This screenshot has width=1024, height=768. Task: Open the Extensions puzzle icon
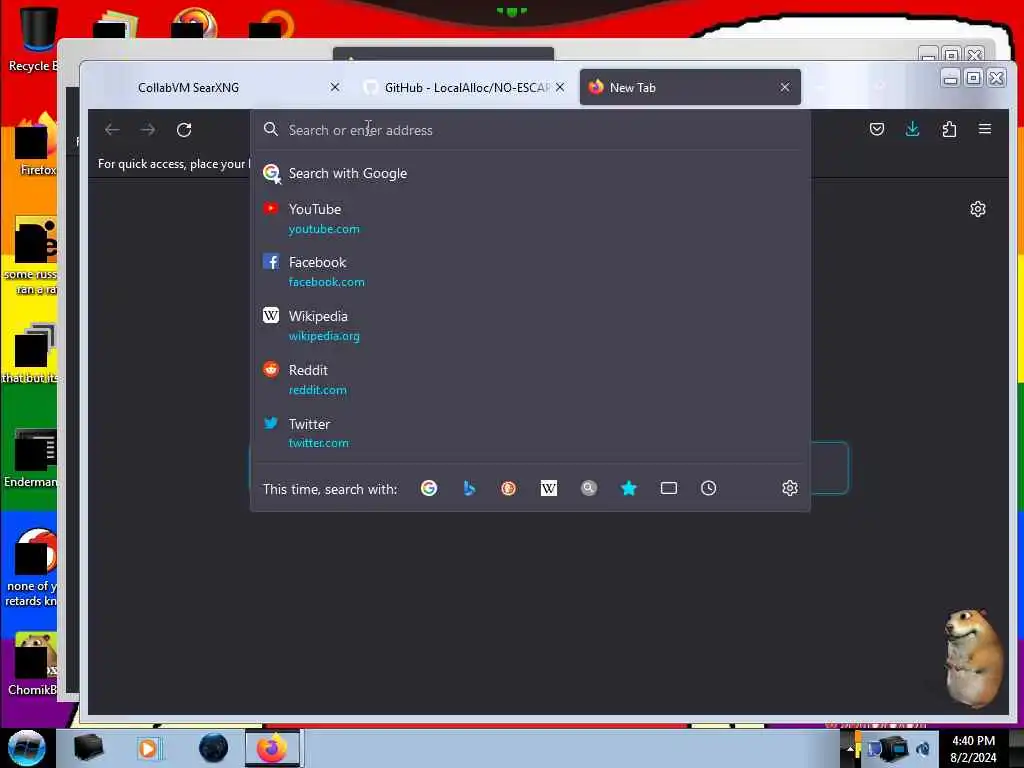click(x=949, y=129)
